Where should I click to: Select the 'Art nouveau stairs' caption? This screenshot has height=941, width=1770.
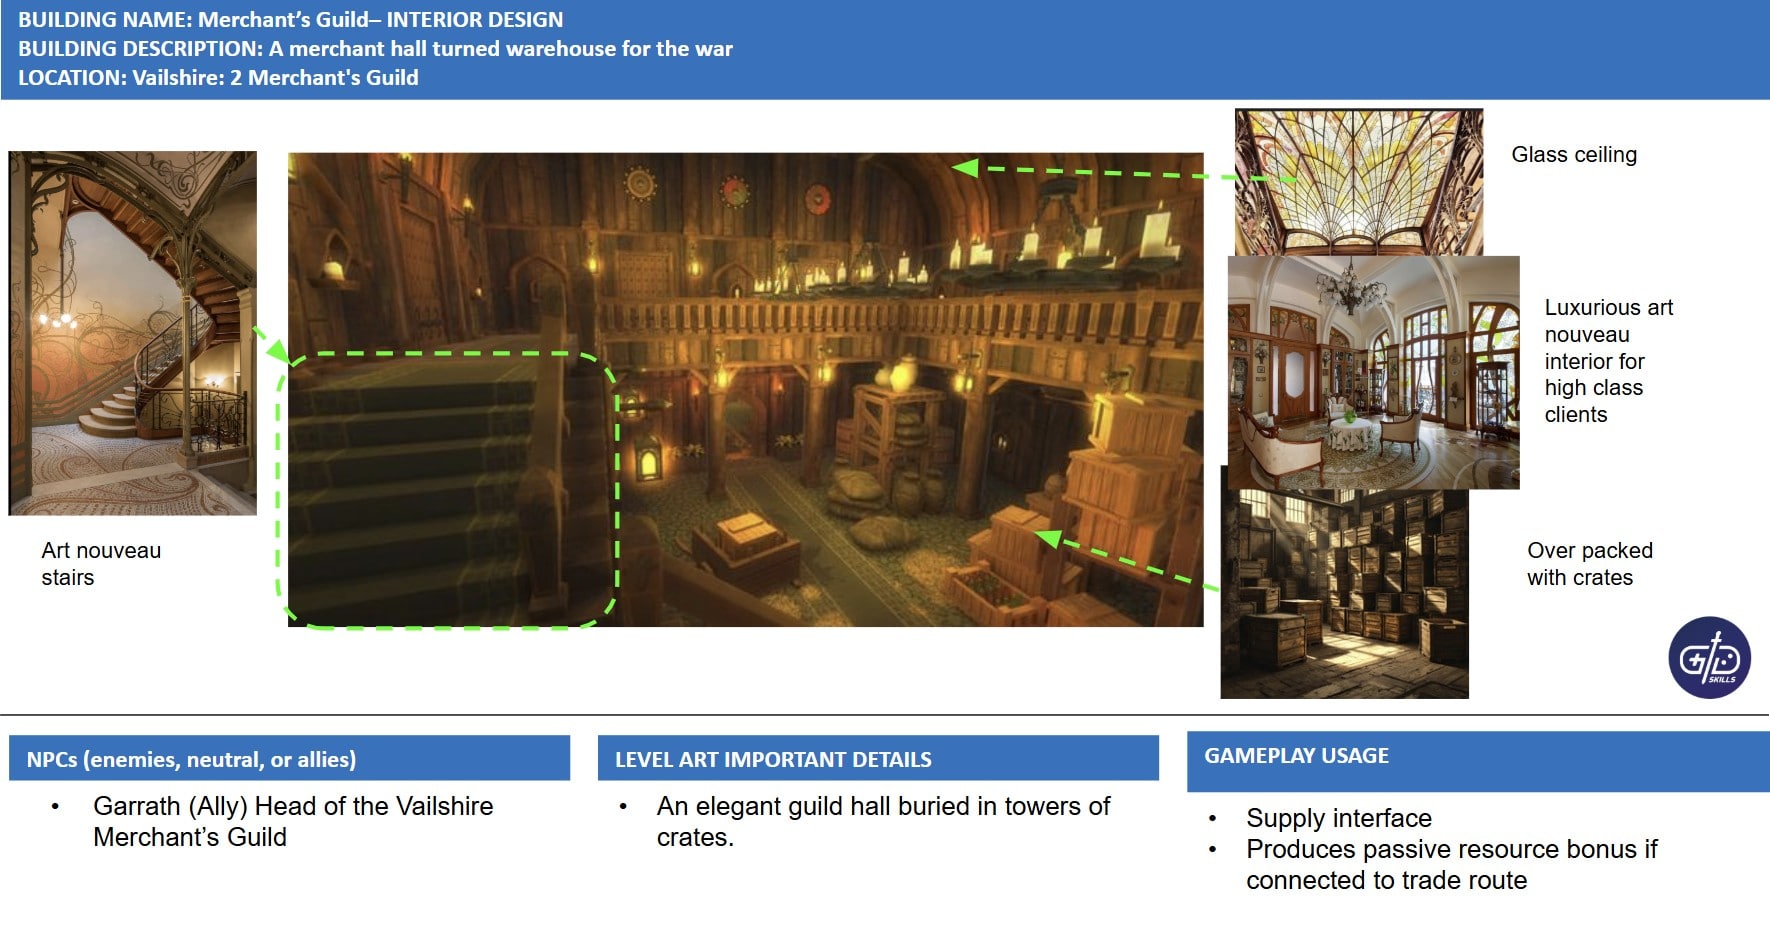click(x=100, y=564)
